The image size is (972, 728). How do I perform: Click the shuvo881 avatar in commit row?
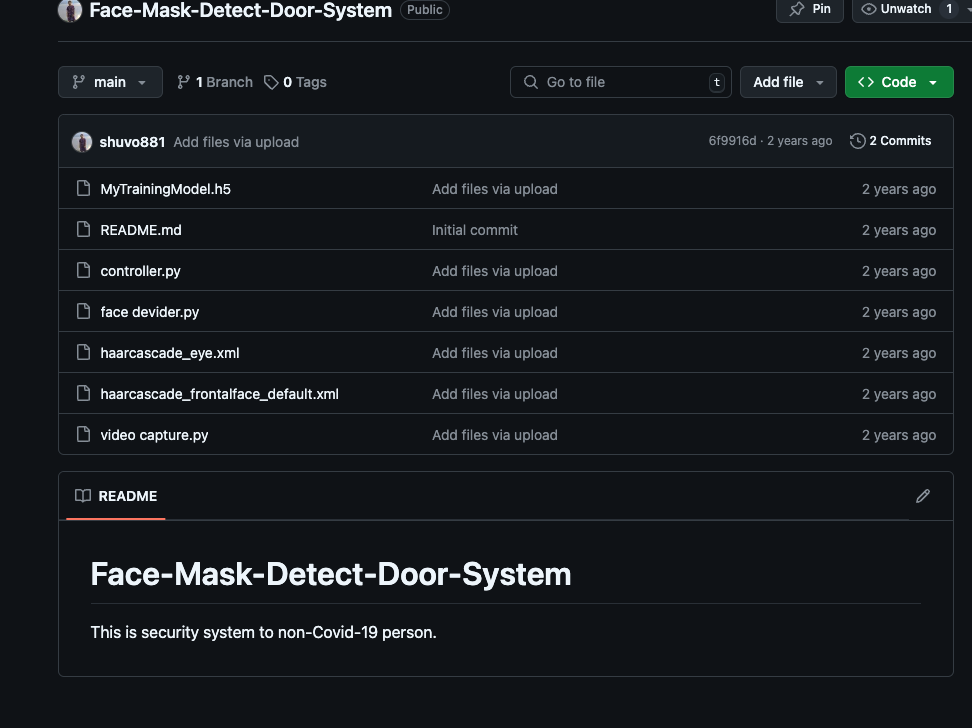(x=82, y=142)
